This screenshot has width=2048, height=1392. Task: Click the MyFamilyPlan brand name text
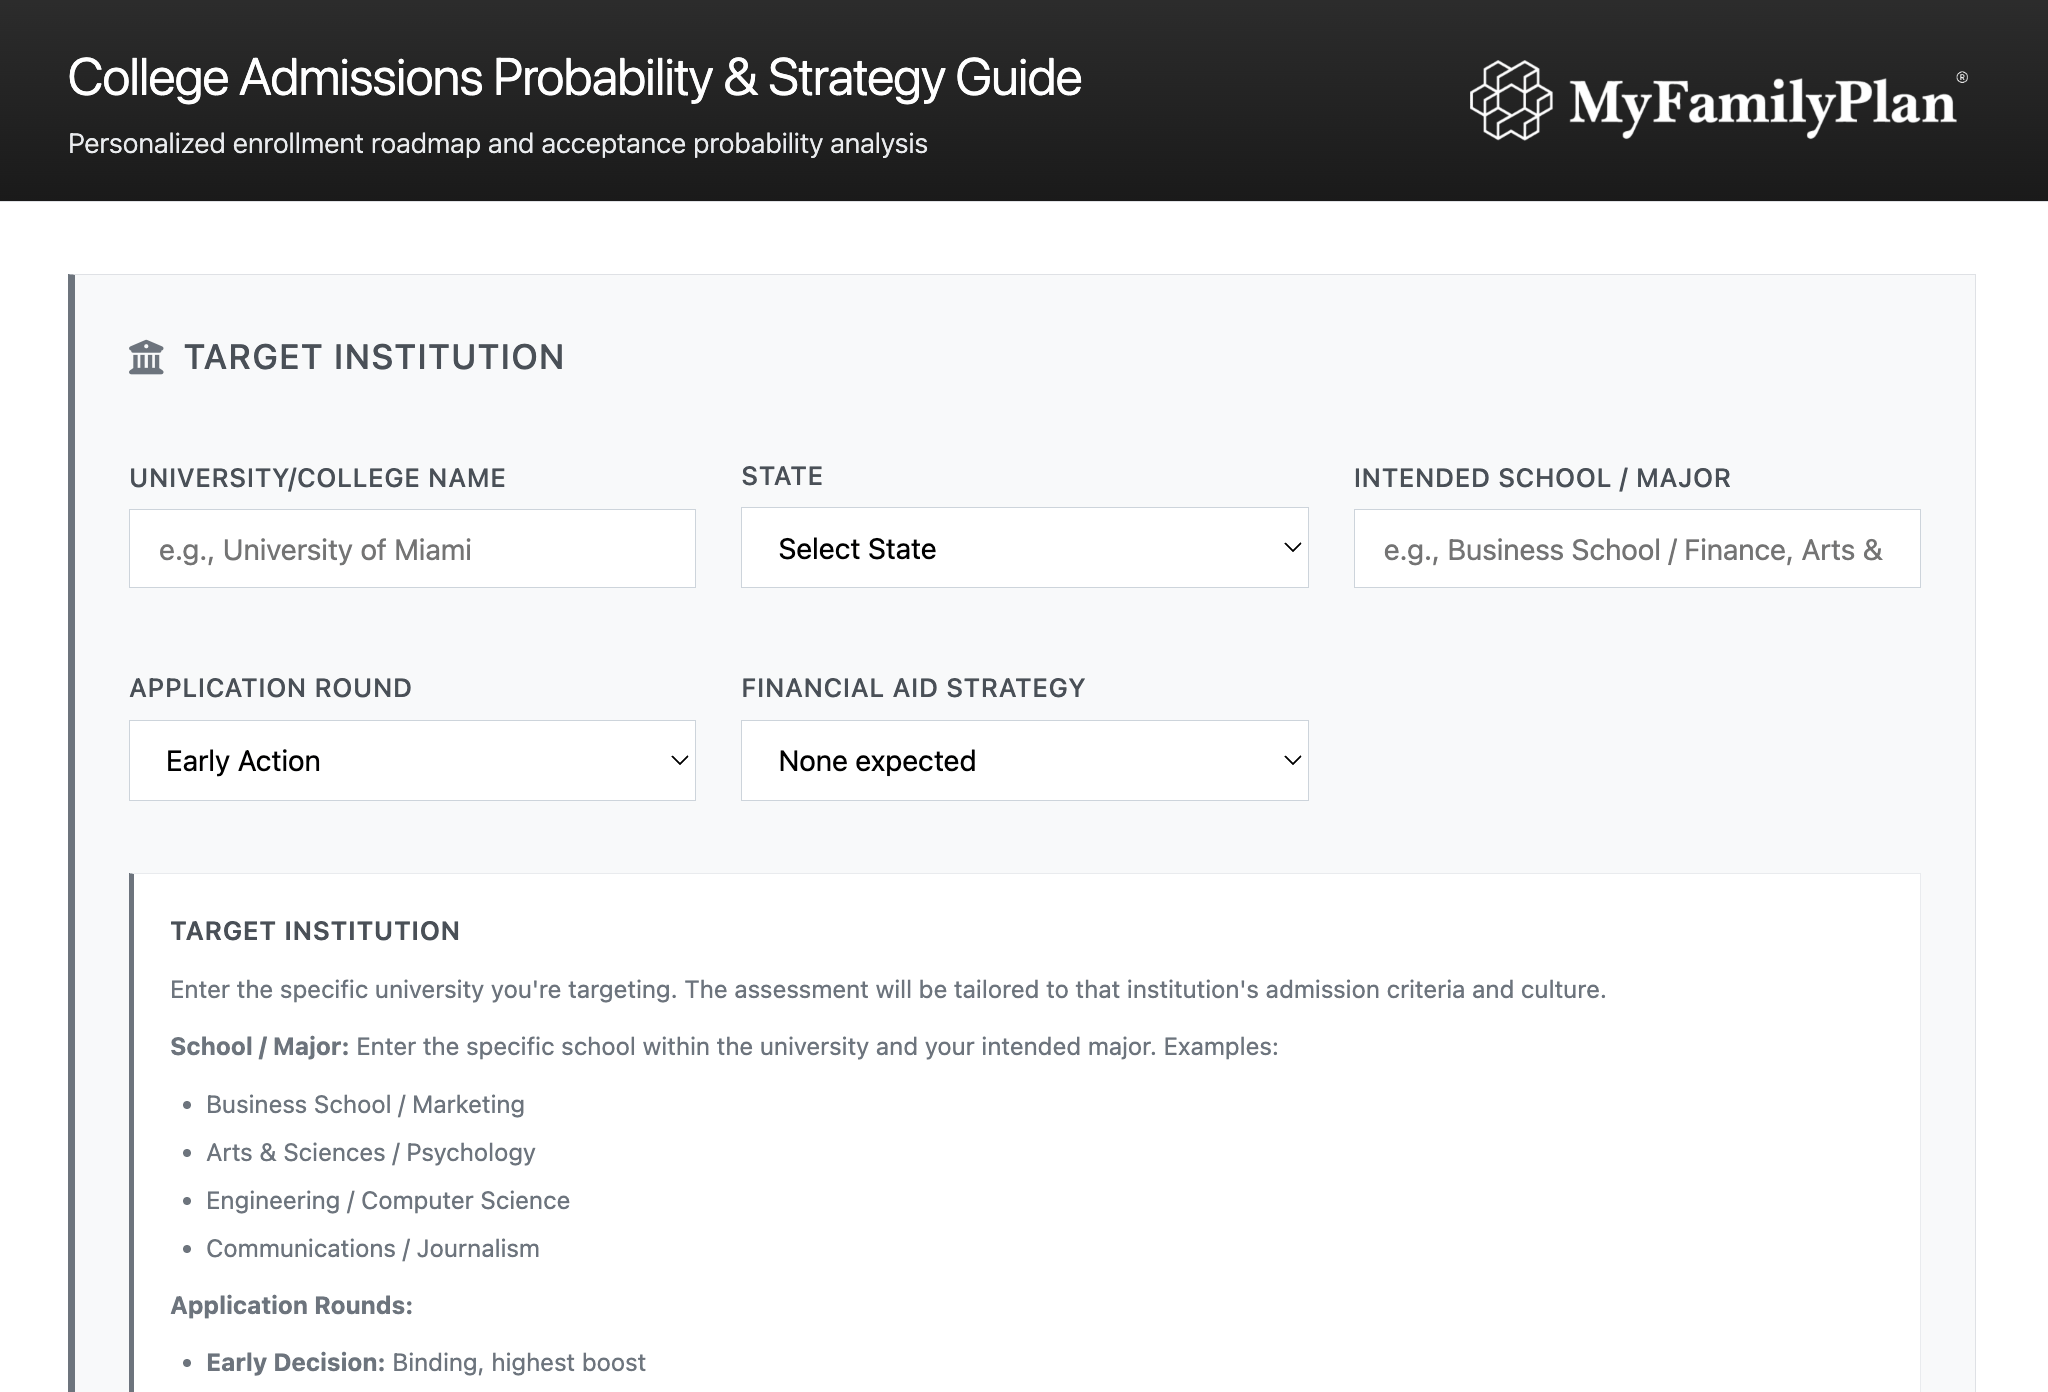(x=1762, y=104)
